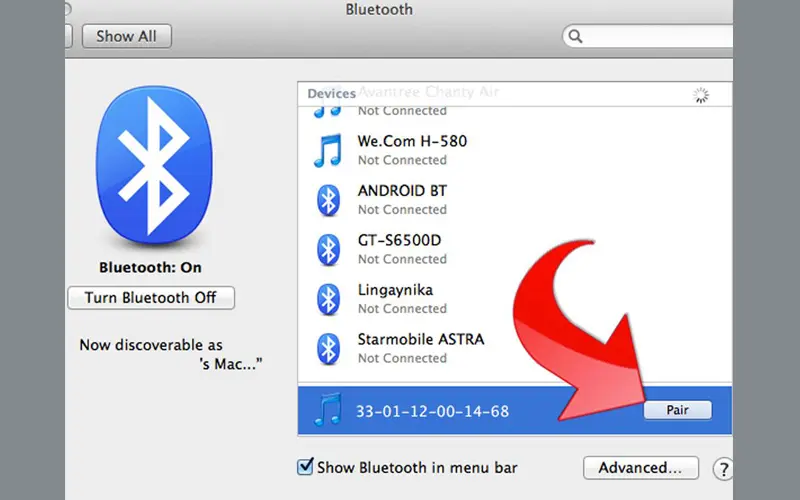Turn Bluetooth Off button
The height and width of the screenshot is (500, 800).
151,297
